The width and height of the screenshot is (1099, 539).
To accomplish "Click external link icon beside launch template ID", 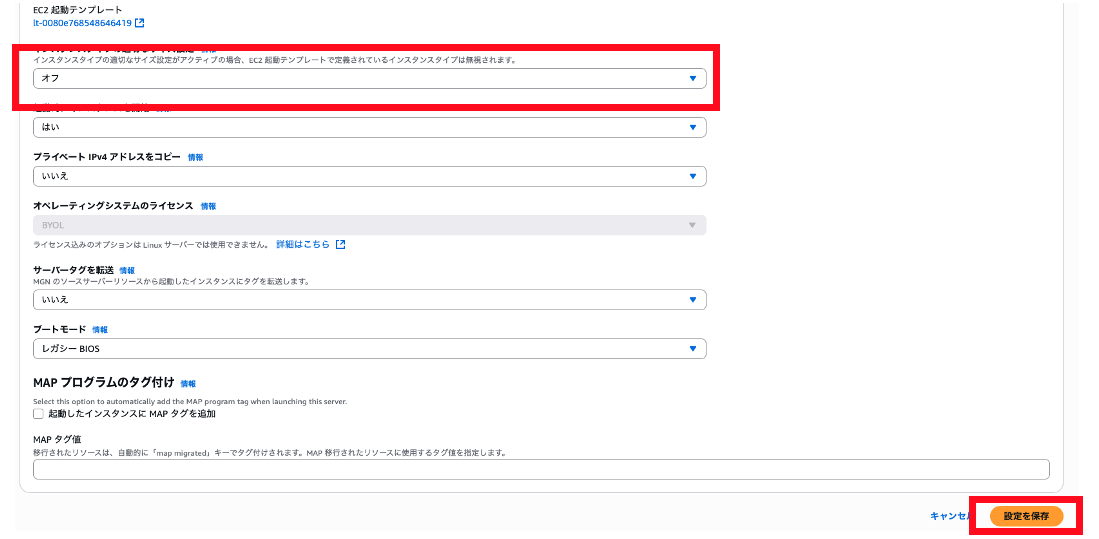I will [x=139, y=23].
